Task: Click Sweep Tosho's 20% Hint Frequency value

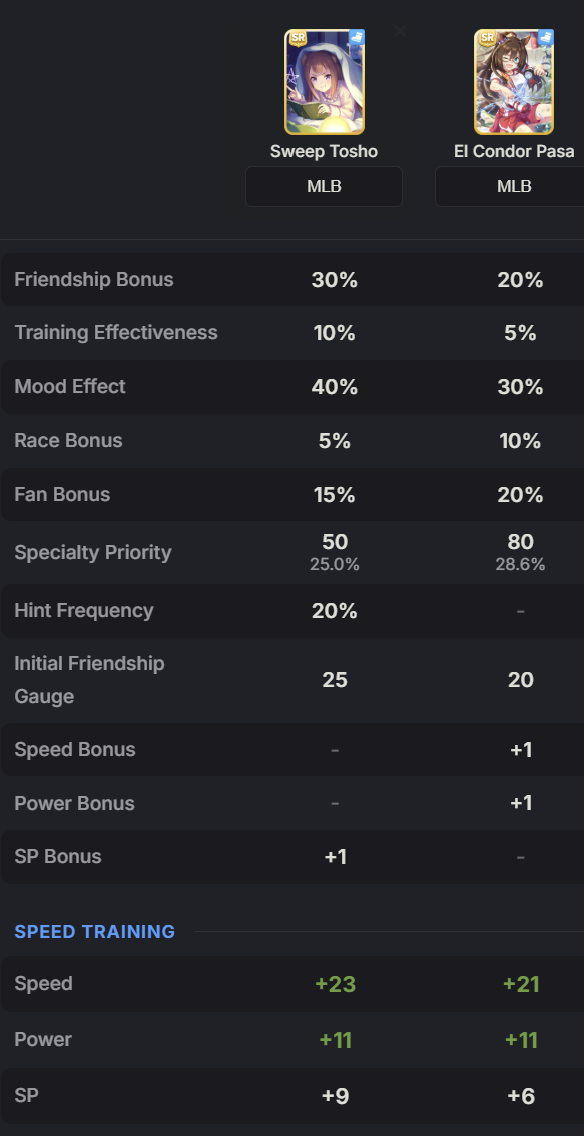Action: point(335,611)
